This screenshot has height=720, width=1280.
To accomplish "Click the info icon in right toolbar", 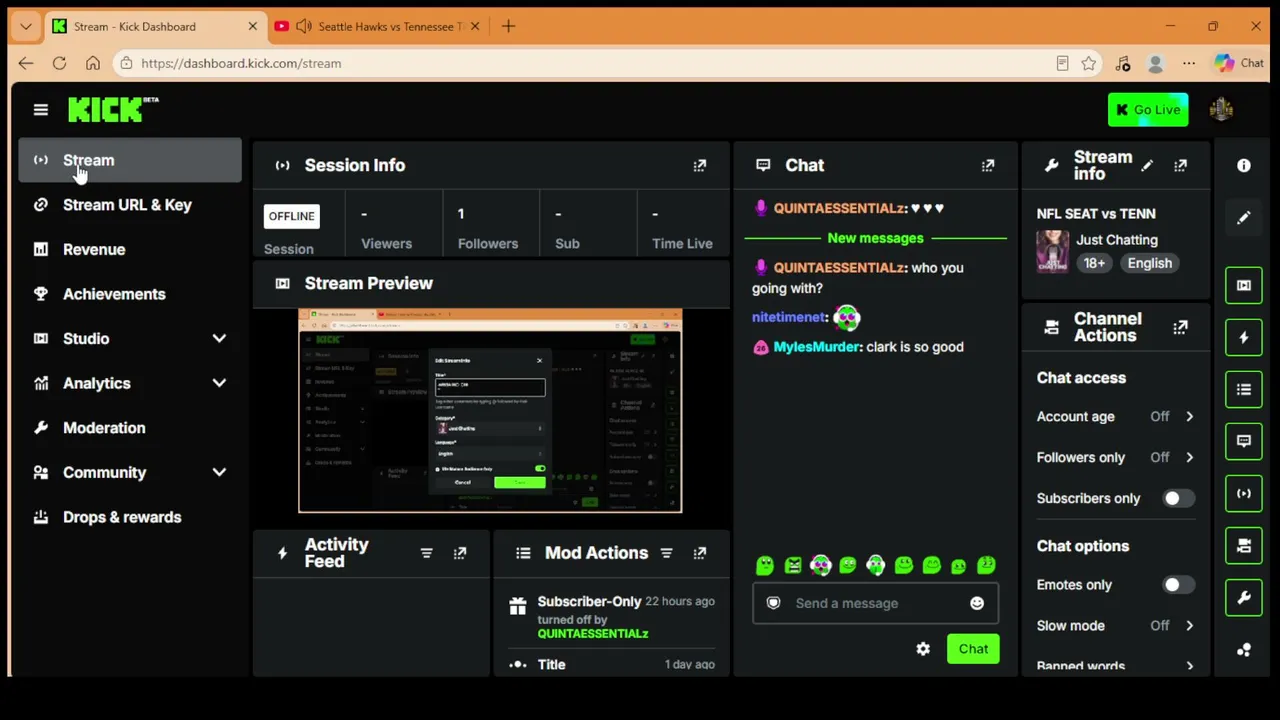I will click(x=1244, y=166).
